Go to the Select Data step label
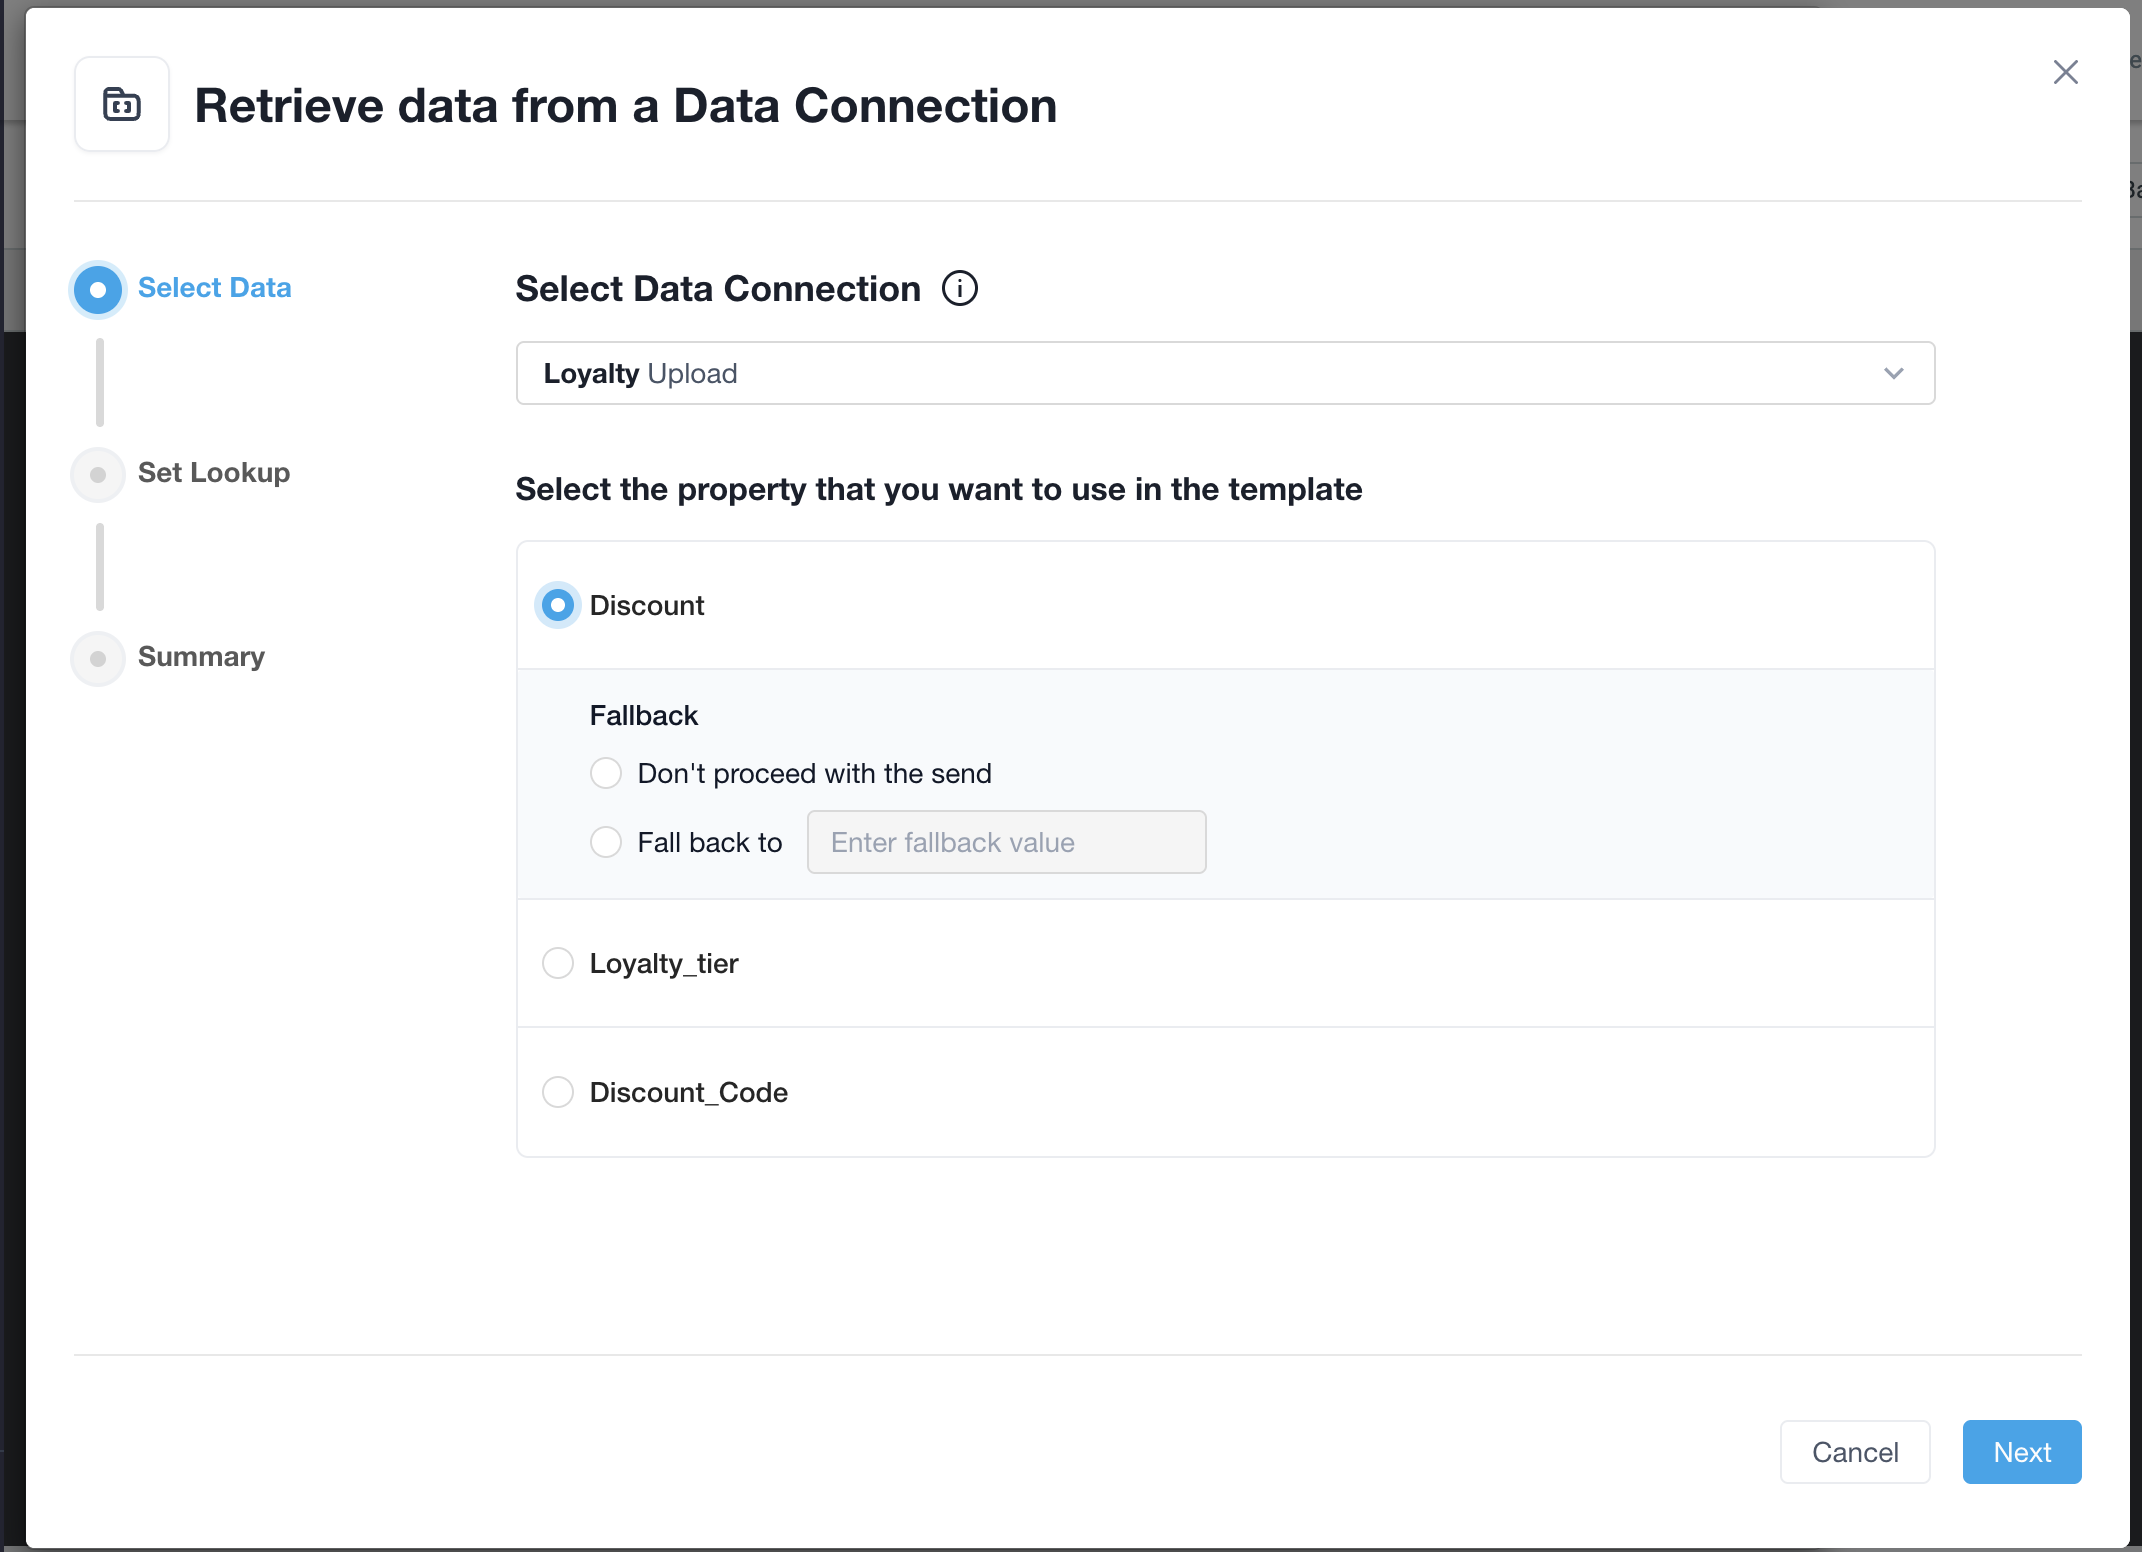2142x1552 pixels. point(215,288)
